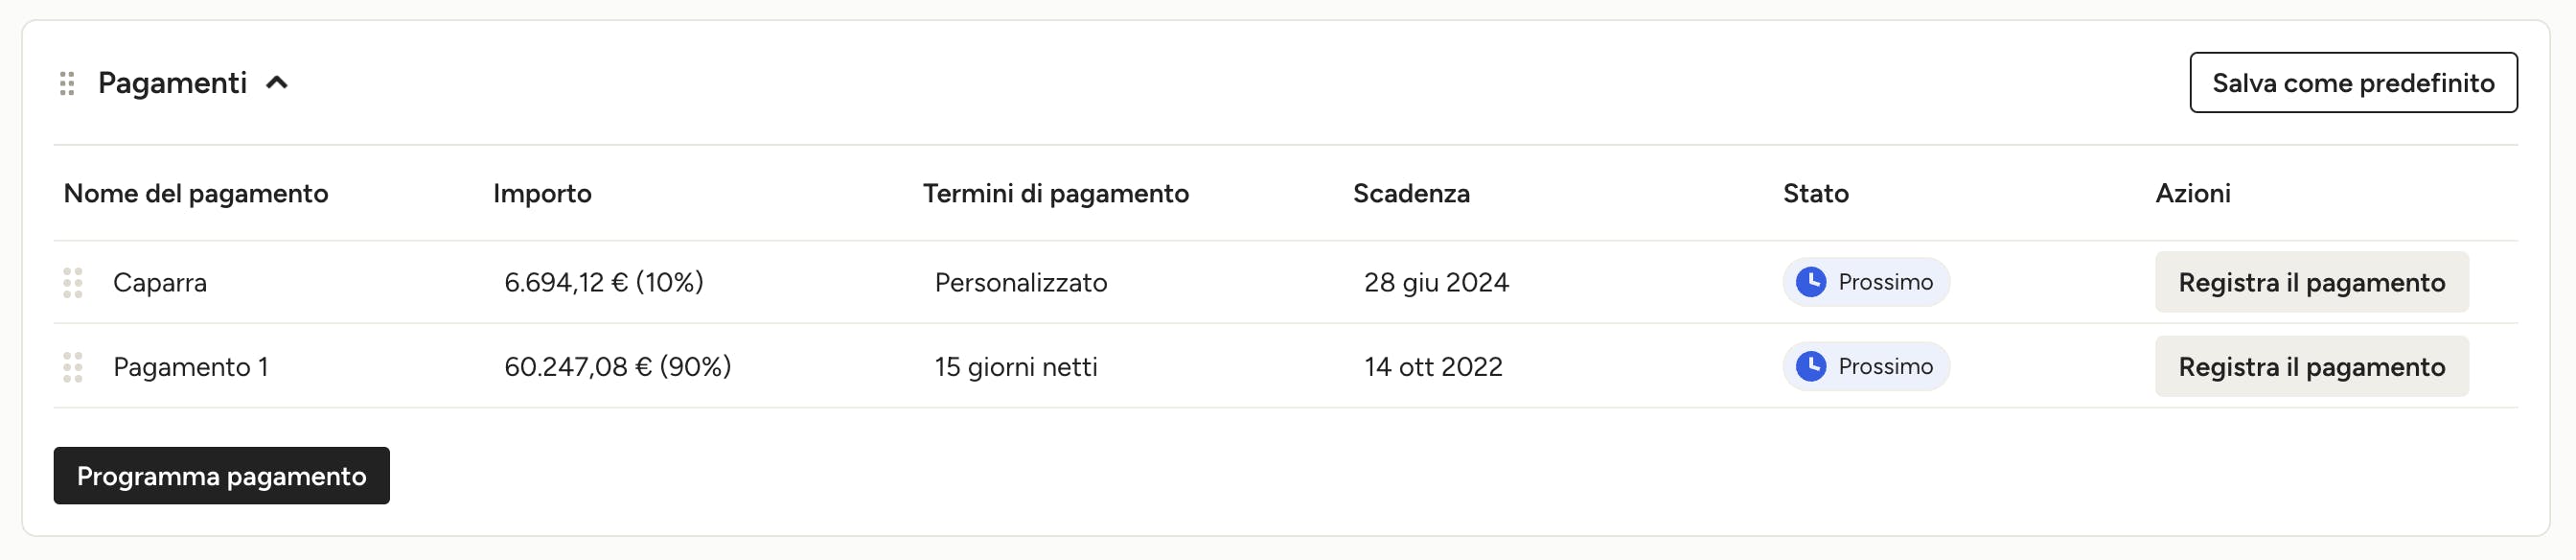
Task: Register payment for Pagamento 1 row
Action: pos(2311,366)
